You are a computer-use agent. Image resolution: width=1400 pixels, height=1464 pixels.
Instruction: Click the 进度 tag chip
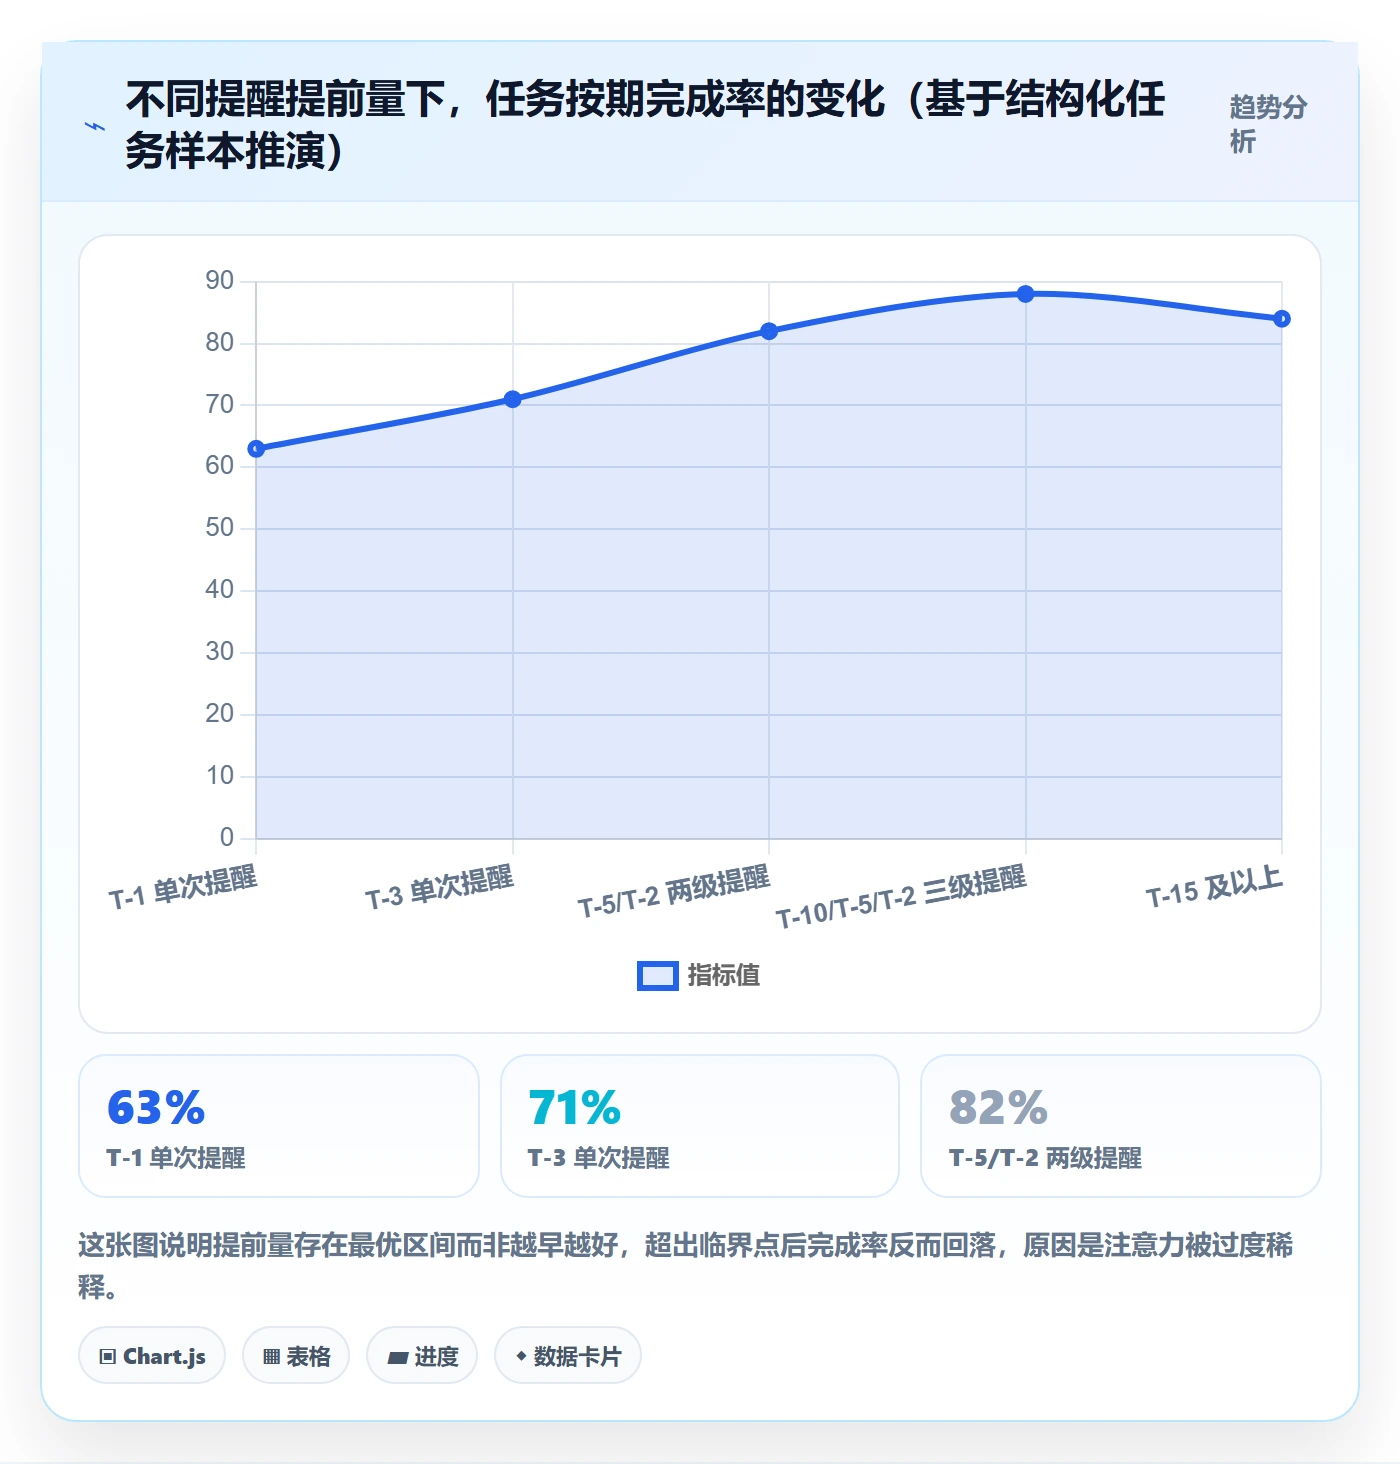422,1356
